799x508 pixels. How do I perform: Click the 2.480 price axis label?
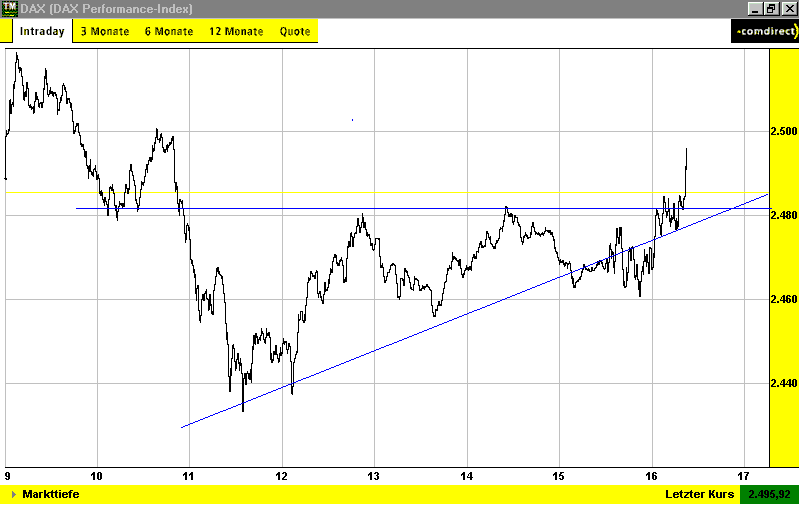coord(784,216)
